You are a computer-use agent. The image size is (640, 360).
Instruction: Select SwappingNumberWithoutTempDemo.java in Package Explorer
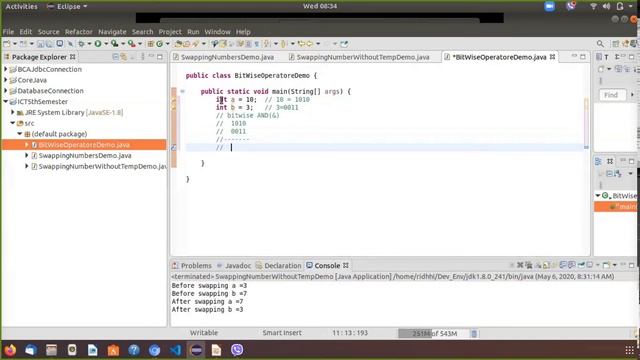[x=102, y=166]
